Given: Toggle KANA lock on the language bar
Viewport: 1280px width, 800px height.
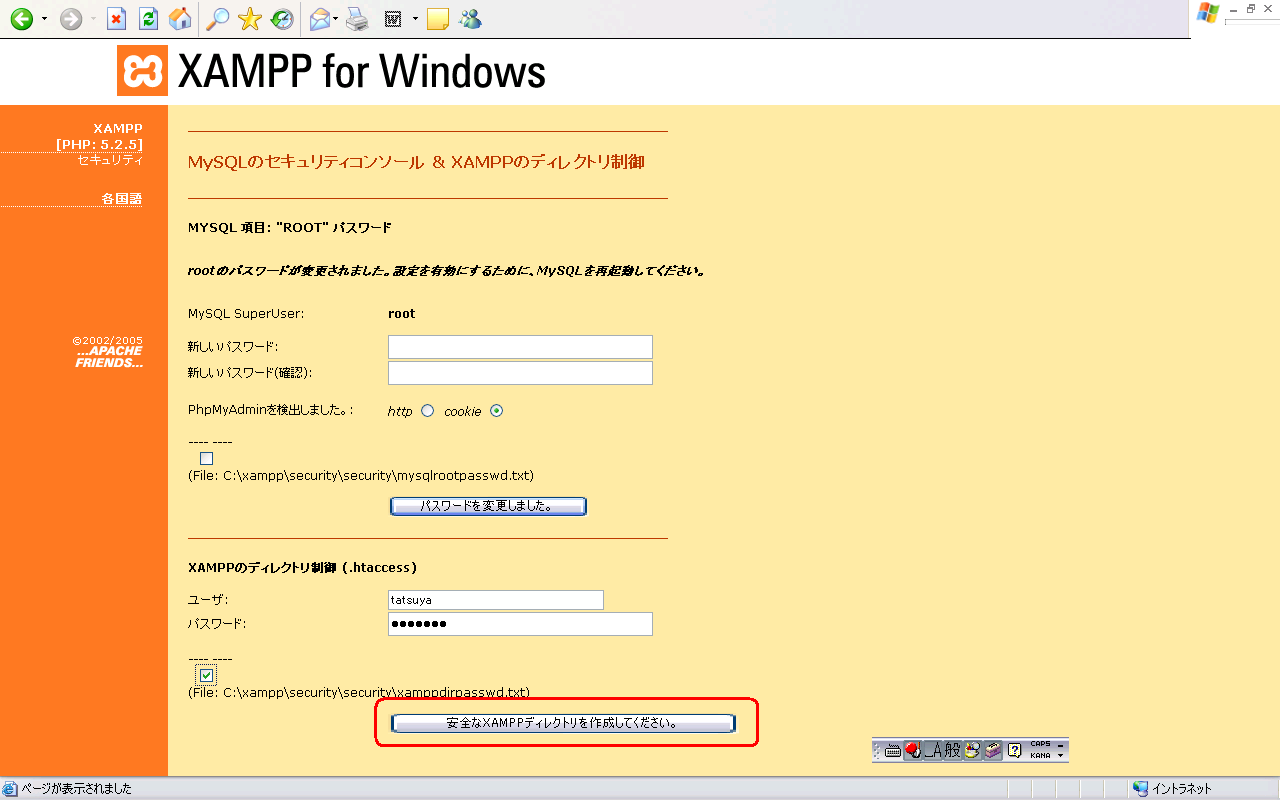Looking at the screenshot, I should (1040, 756).
